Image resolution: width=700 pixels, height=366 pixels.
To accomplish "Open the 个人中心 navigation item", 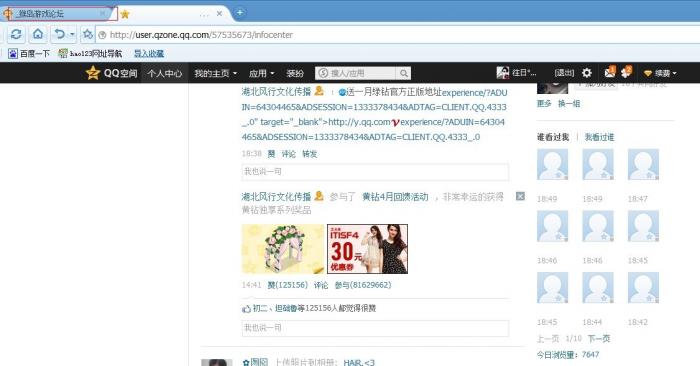I will coord(165,73).
